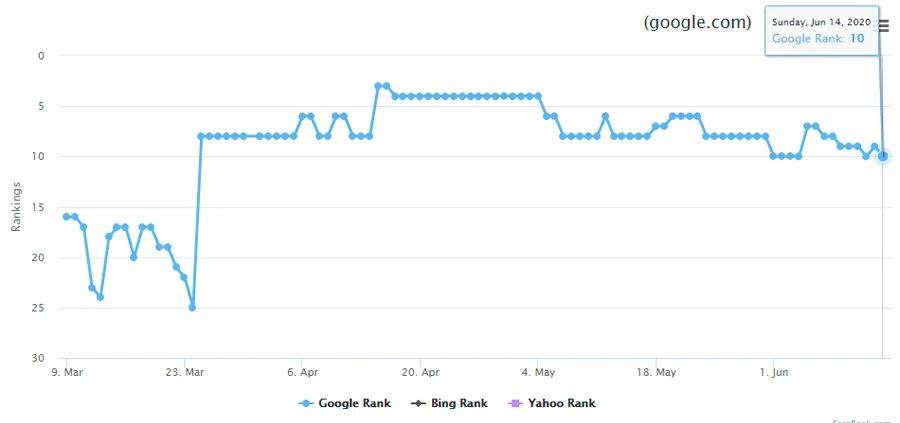Click the lowest data point at rank 25
The image size is (900, 423).
pyautogui.click(x=192, y=307)
